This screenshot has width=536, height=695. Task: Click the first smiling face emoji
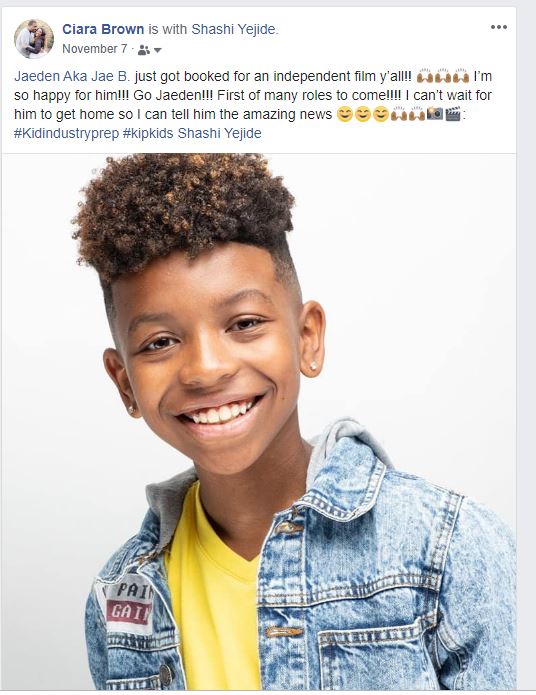345,114
